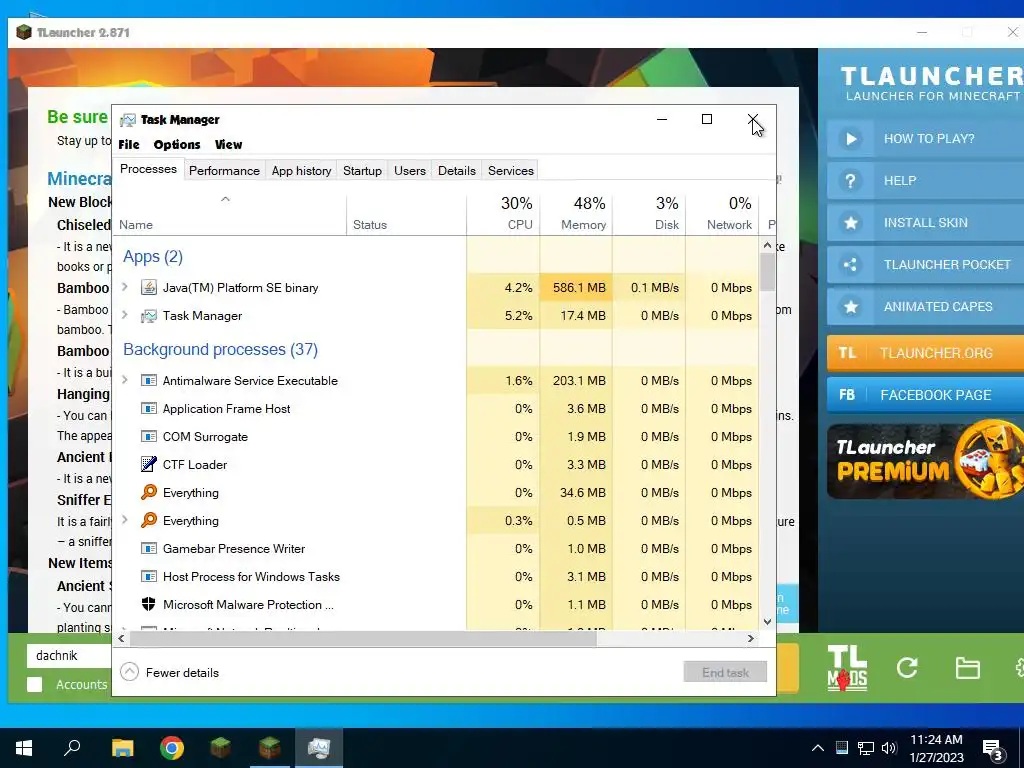Open TLAUNCHER POCKET sidebar button
1024x768 pixels.
925,264
